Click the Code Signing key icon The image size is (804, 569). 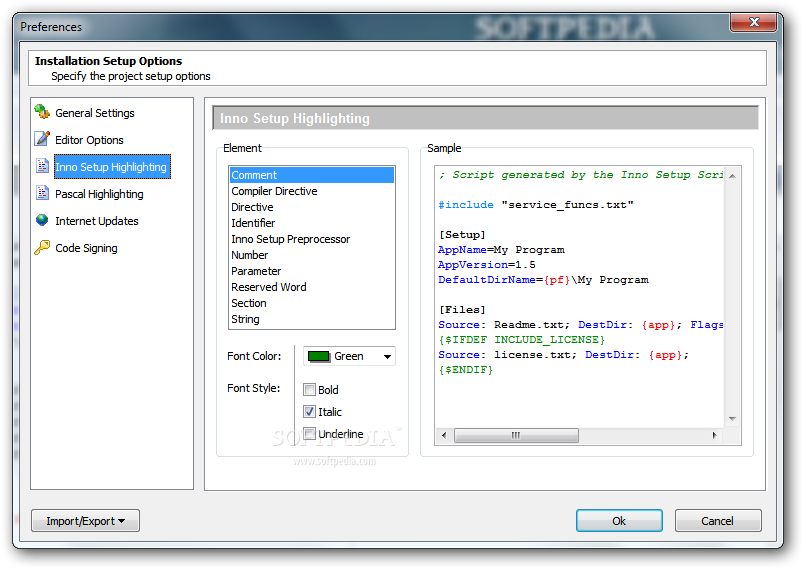pyautogui.click(x=42, y=248)
